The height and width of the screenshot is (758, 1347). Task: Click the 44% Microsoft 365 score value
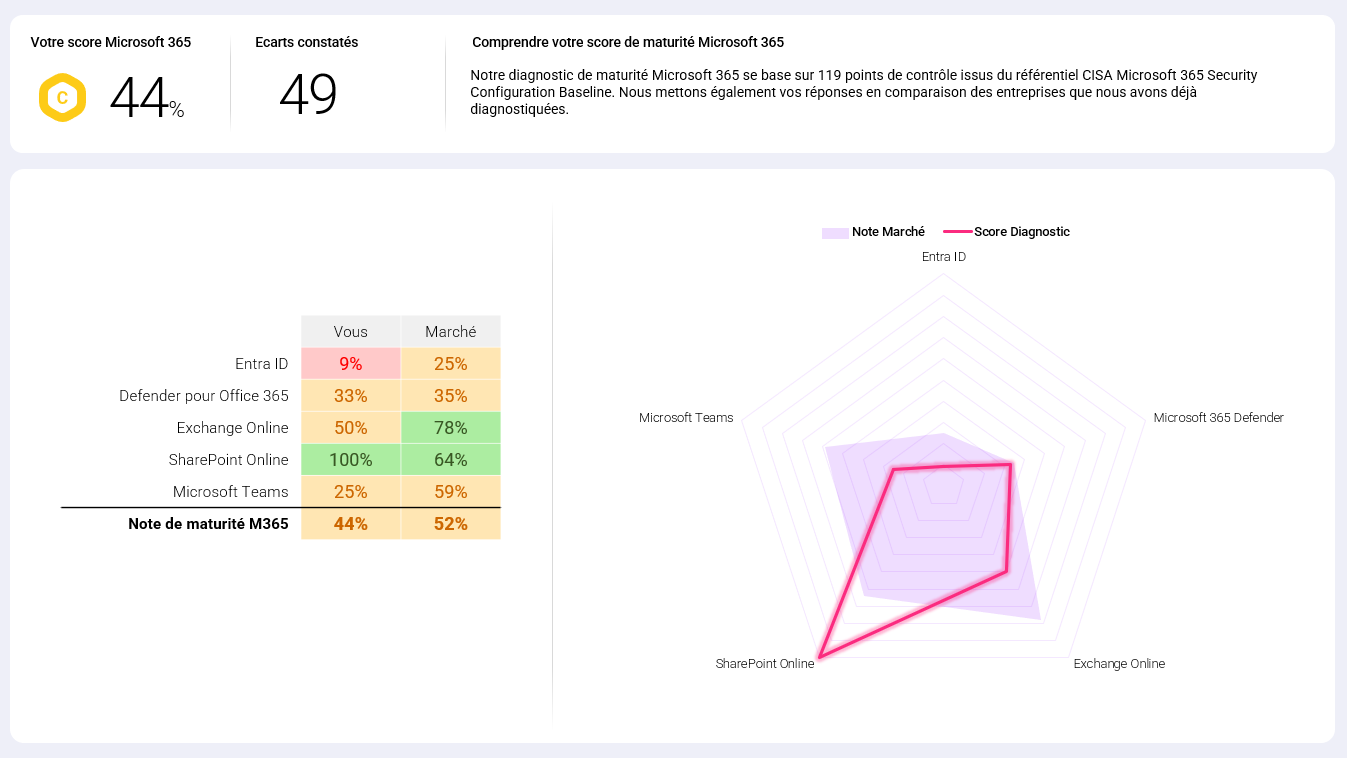click(x=146, y=99)
